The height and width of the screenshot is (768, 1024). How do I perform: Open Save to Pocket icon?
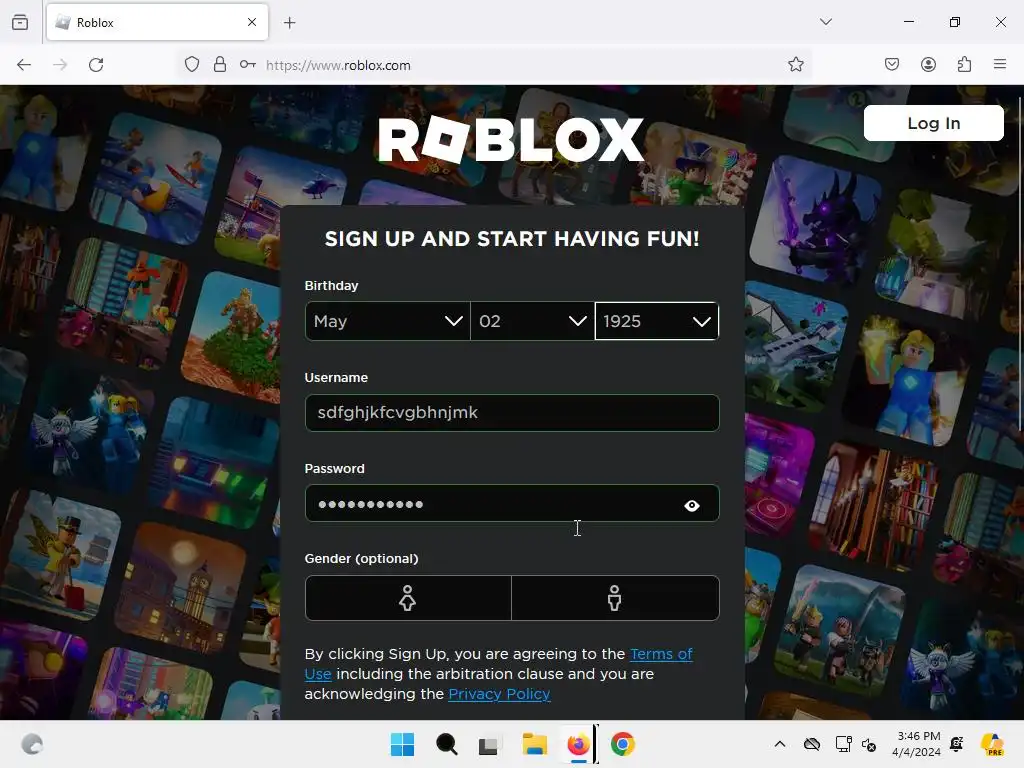click(892, 65)
